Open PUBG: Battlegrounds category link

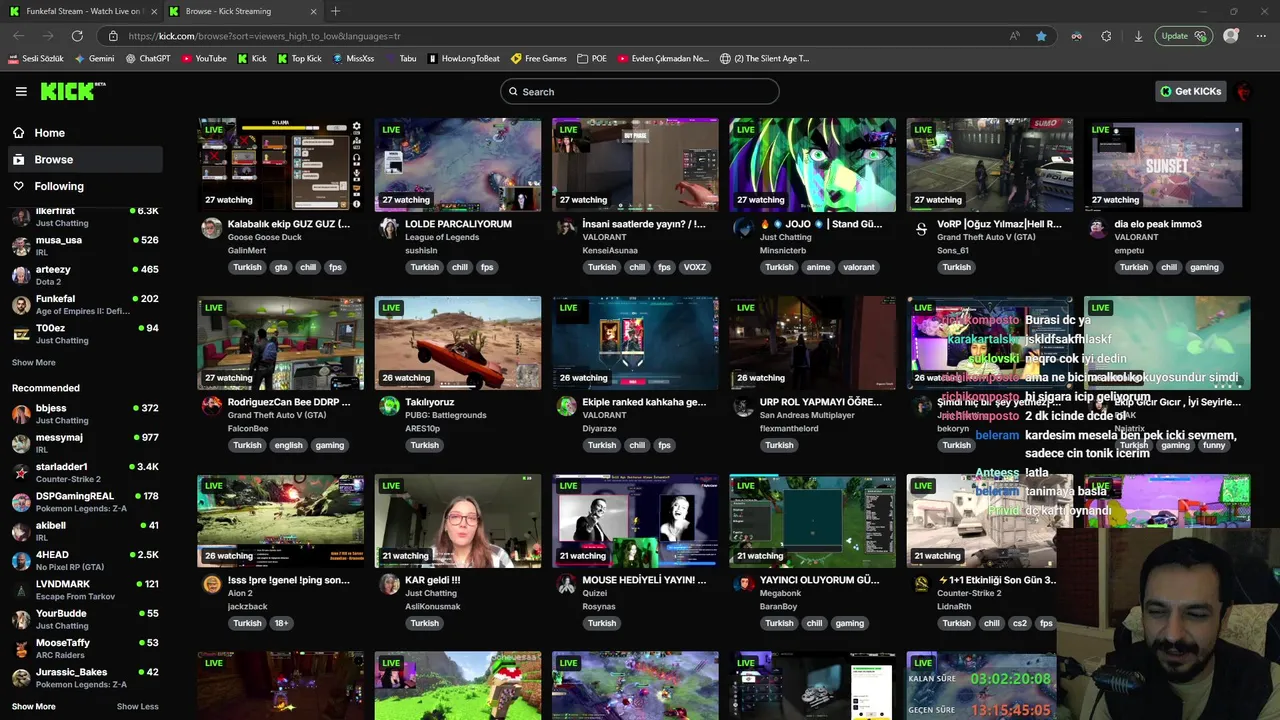tap(446, 415)
